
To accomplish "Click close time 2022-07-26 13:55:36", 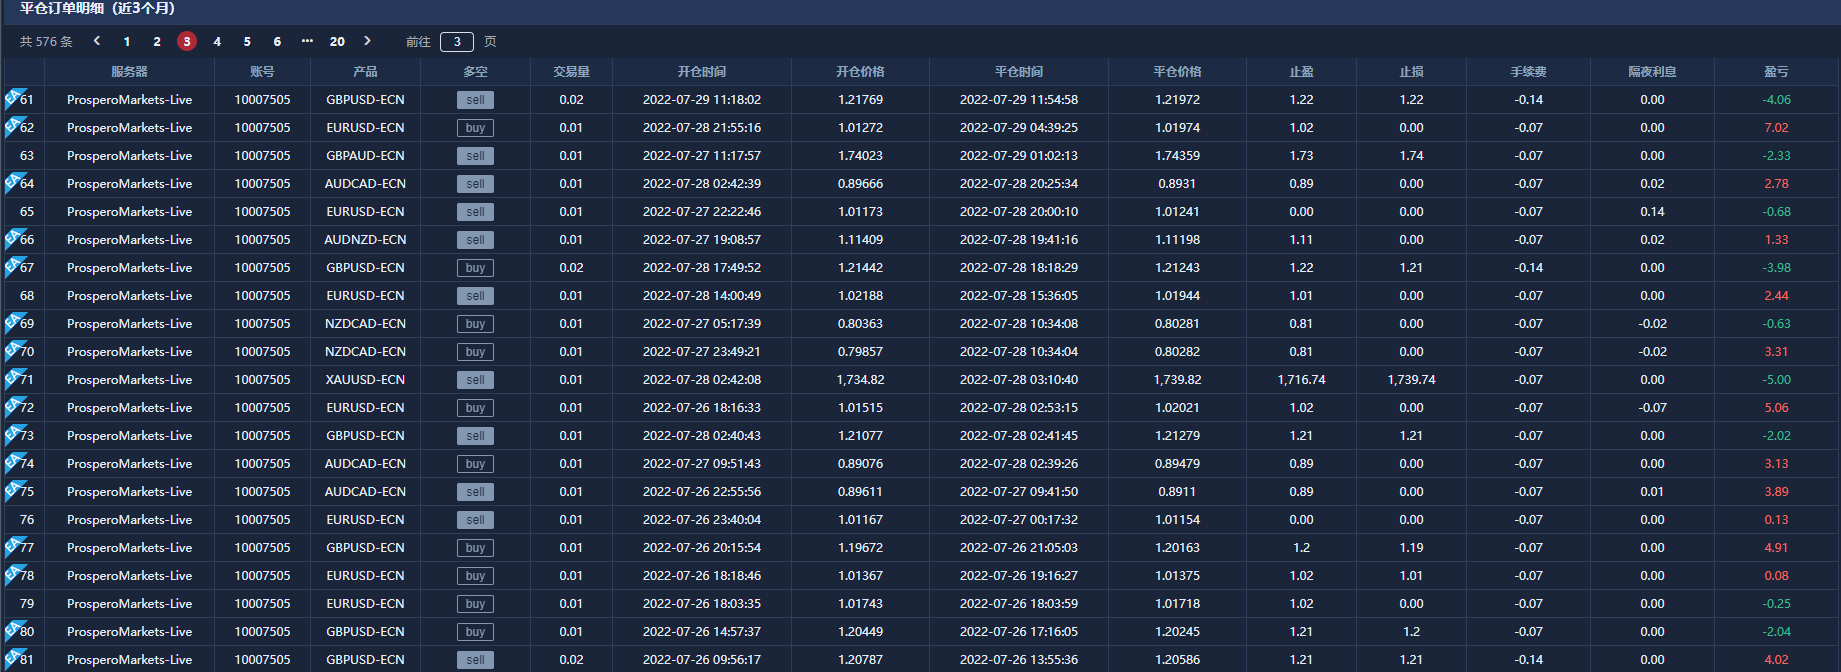I will point(1018,660).
